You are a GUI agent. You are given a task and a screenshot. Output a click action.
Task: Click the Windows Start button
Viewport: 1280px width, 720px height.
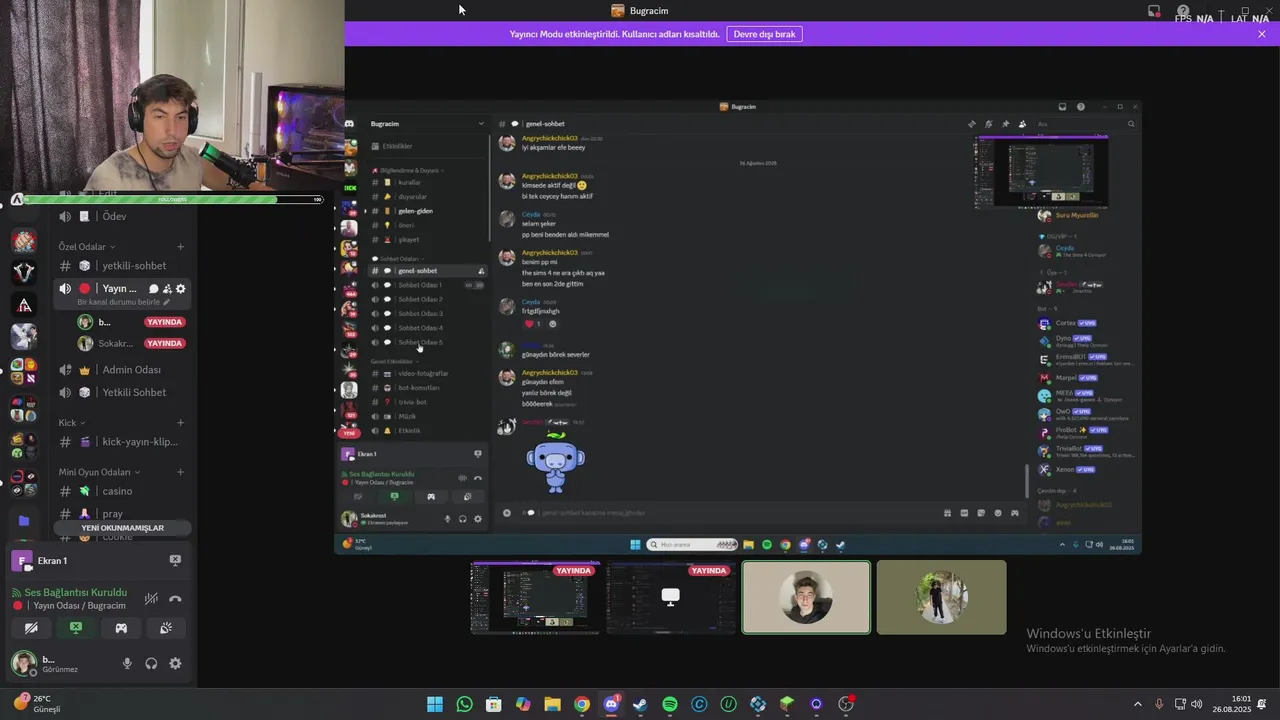435,704
